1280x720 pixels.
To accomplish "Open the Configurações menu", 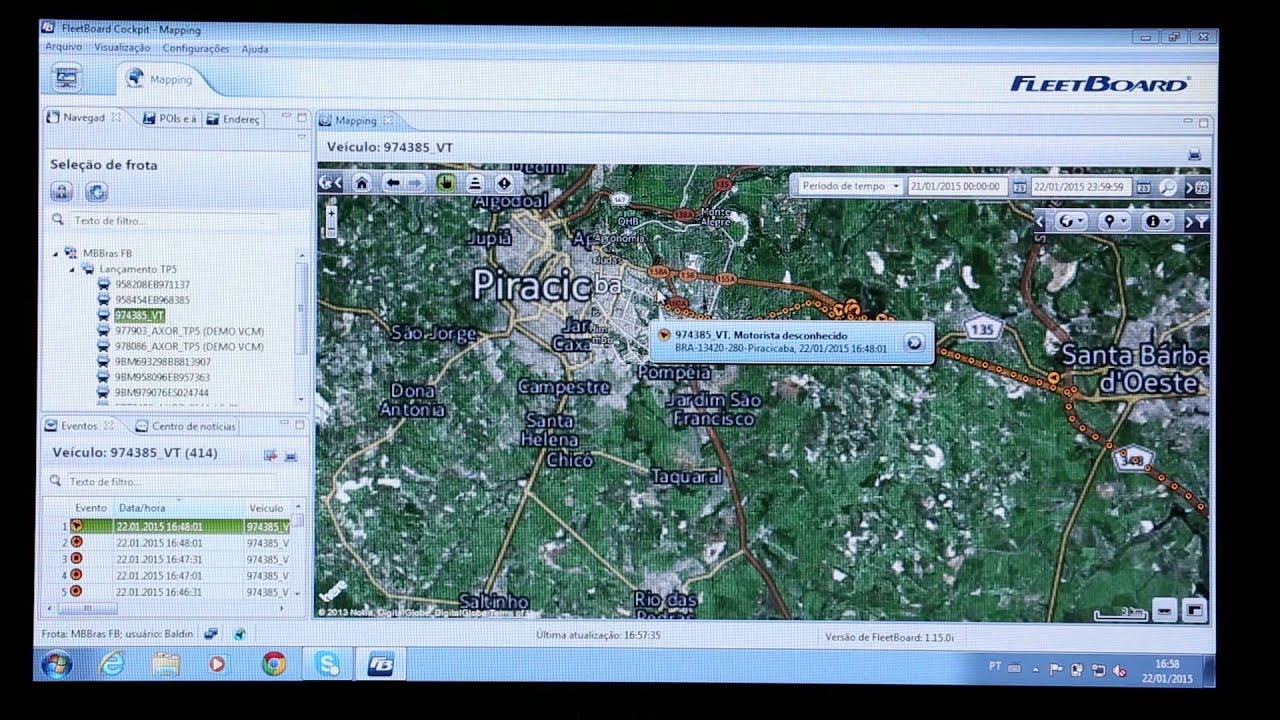I will coord(196,48).
